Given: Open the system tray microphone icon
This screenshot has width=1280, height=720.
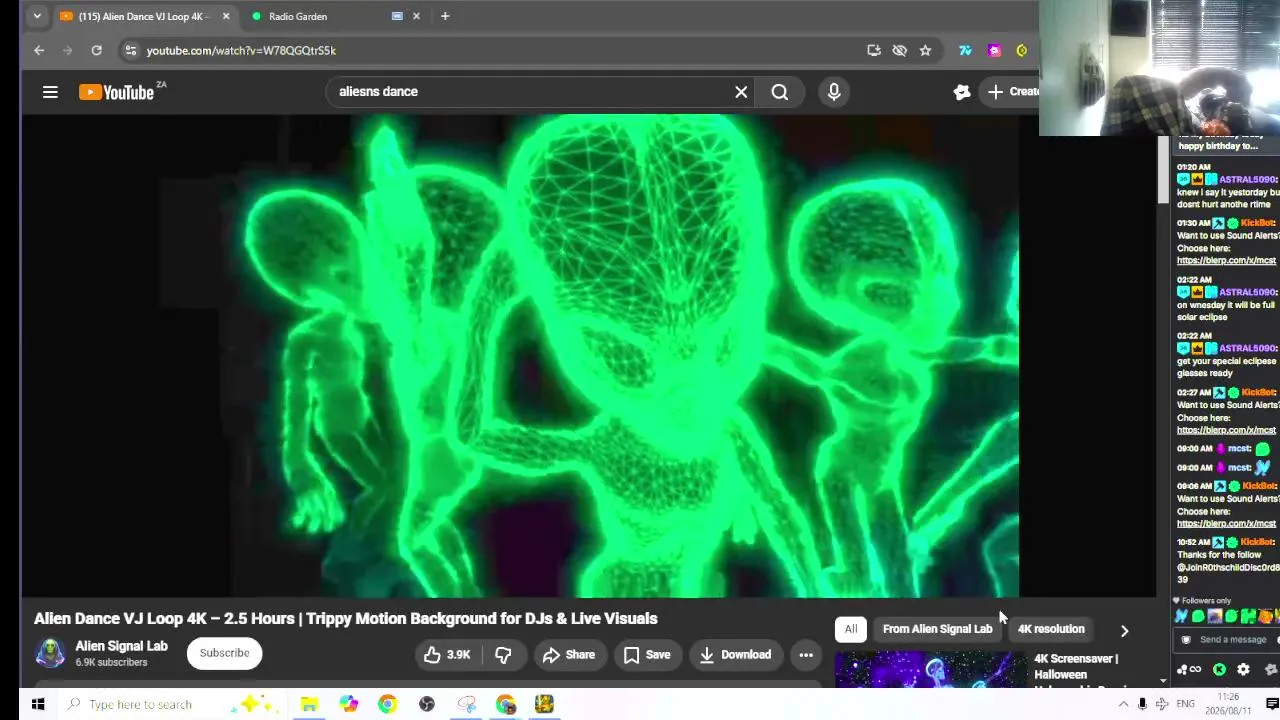Looking at the screenshot, I should (1142, 704).
